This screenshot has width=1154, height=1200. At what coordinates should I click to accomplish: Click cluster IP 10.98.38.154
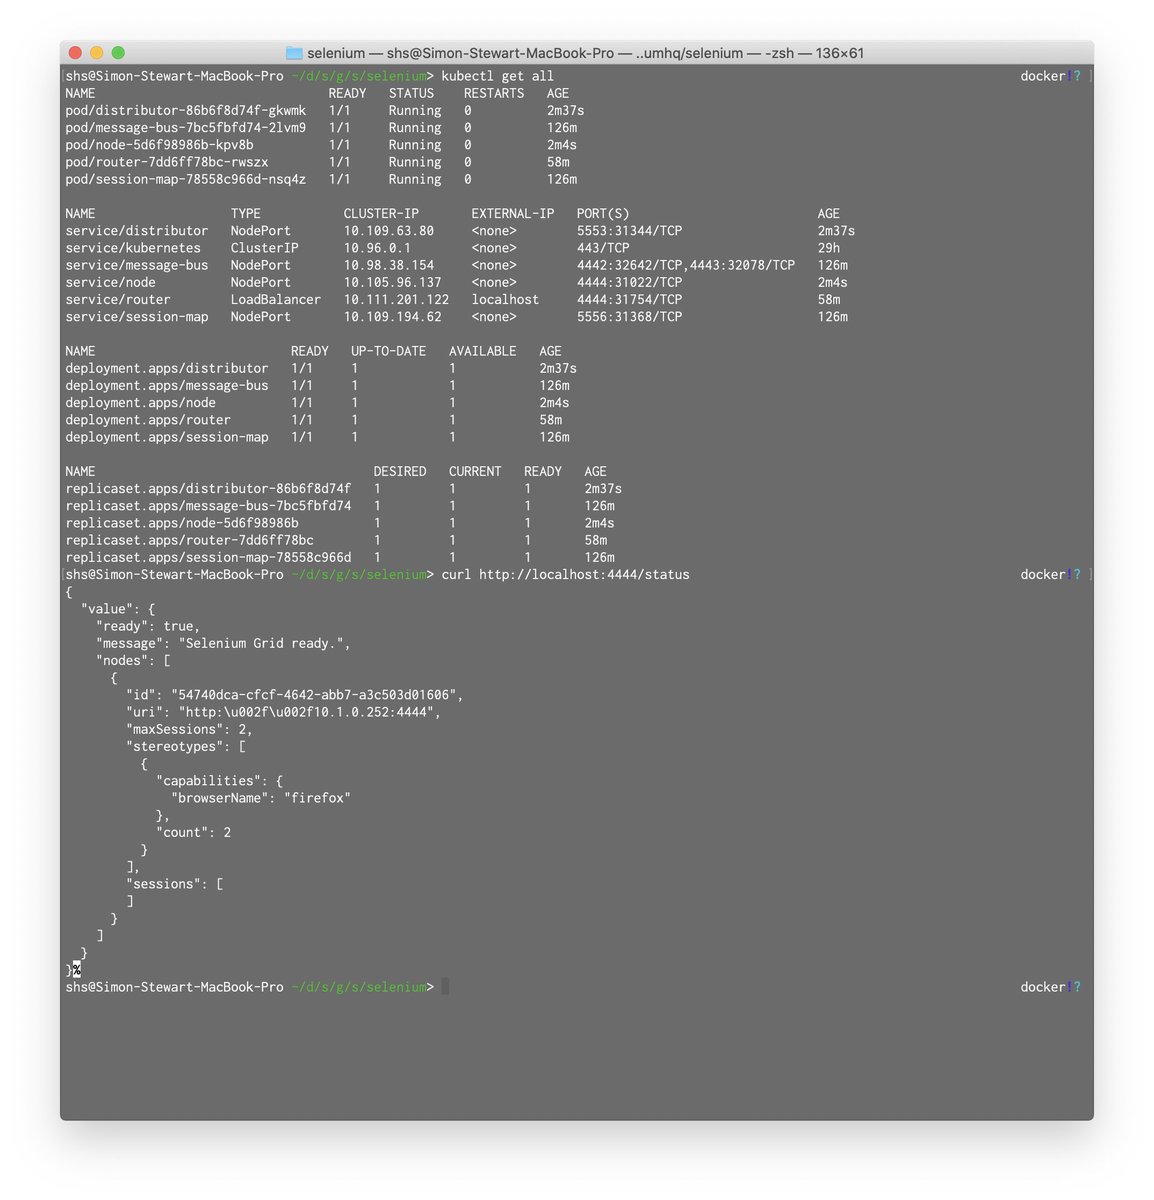[x=389, y=265]
